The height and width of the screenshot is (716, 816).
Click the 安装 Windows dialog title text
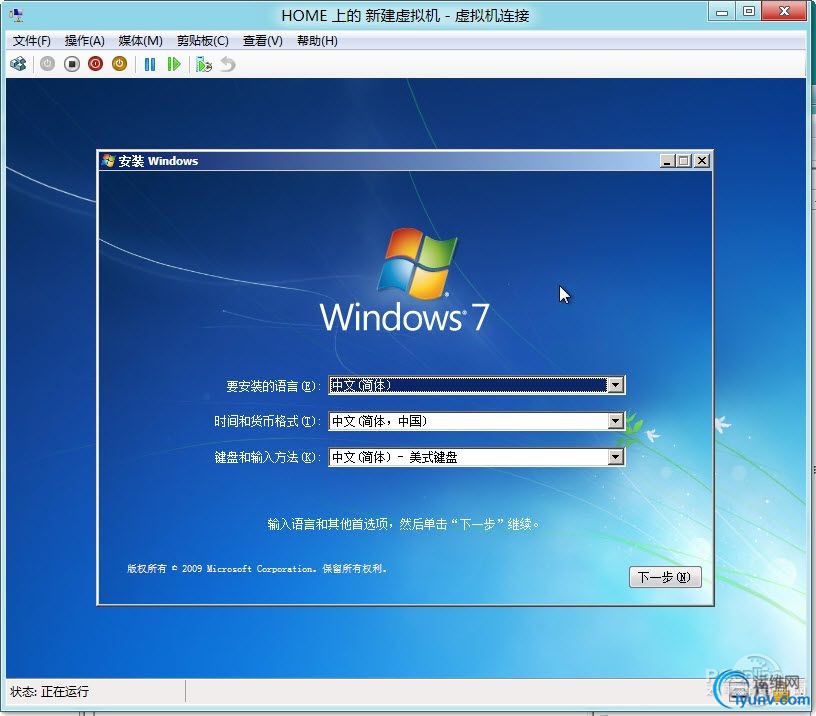pyautogui.click(x=158, y=161)
